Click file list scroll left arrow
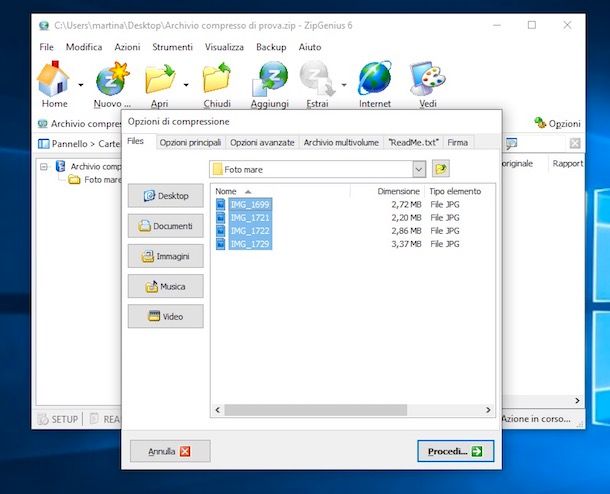The height and width of the screenshot is (494, 610). click(x=218, y=410)
